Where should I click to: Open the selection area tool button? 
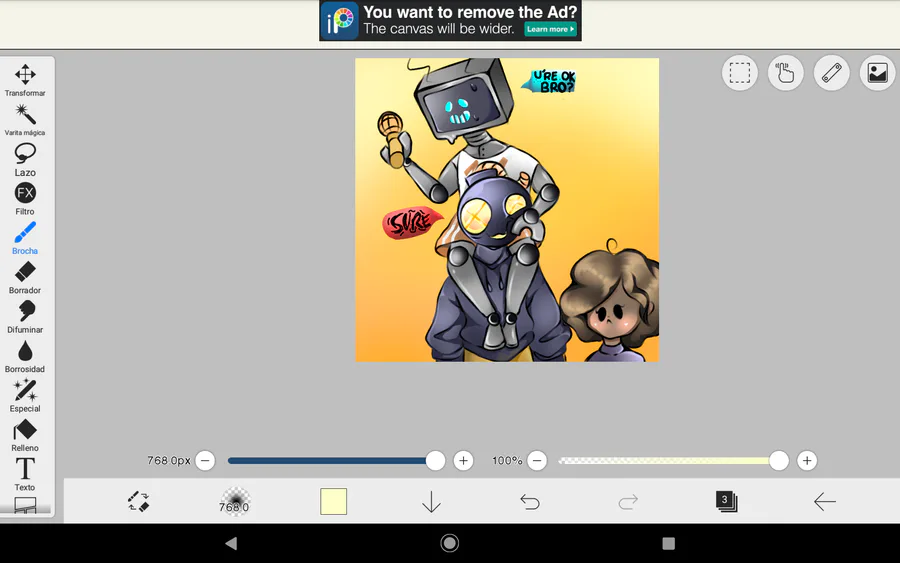click(740, 73)
